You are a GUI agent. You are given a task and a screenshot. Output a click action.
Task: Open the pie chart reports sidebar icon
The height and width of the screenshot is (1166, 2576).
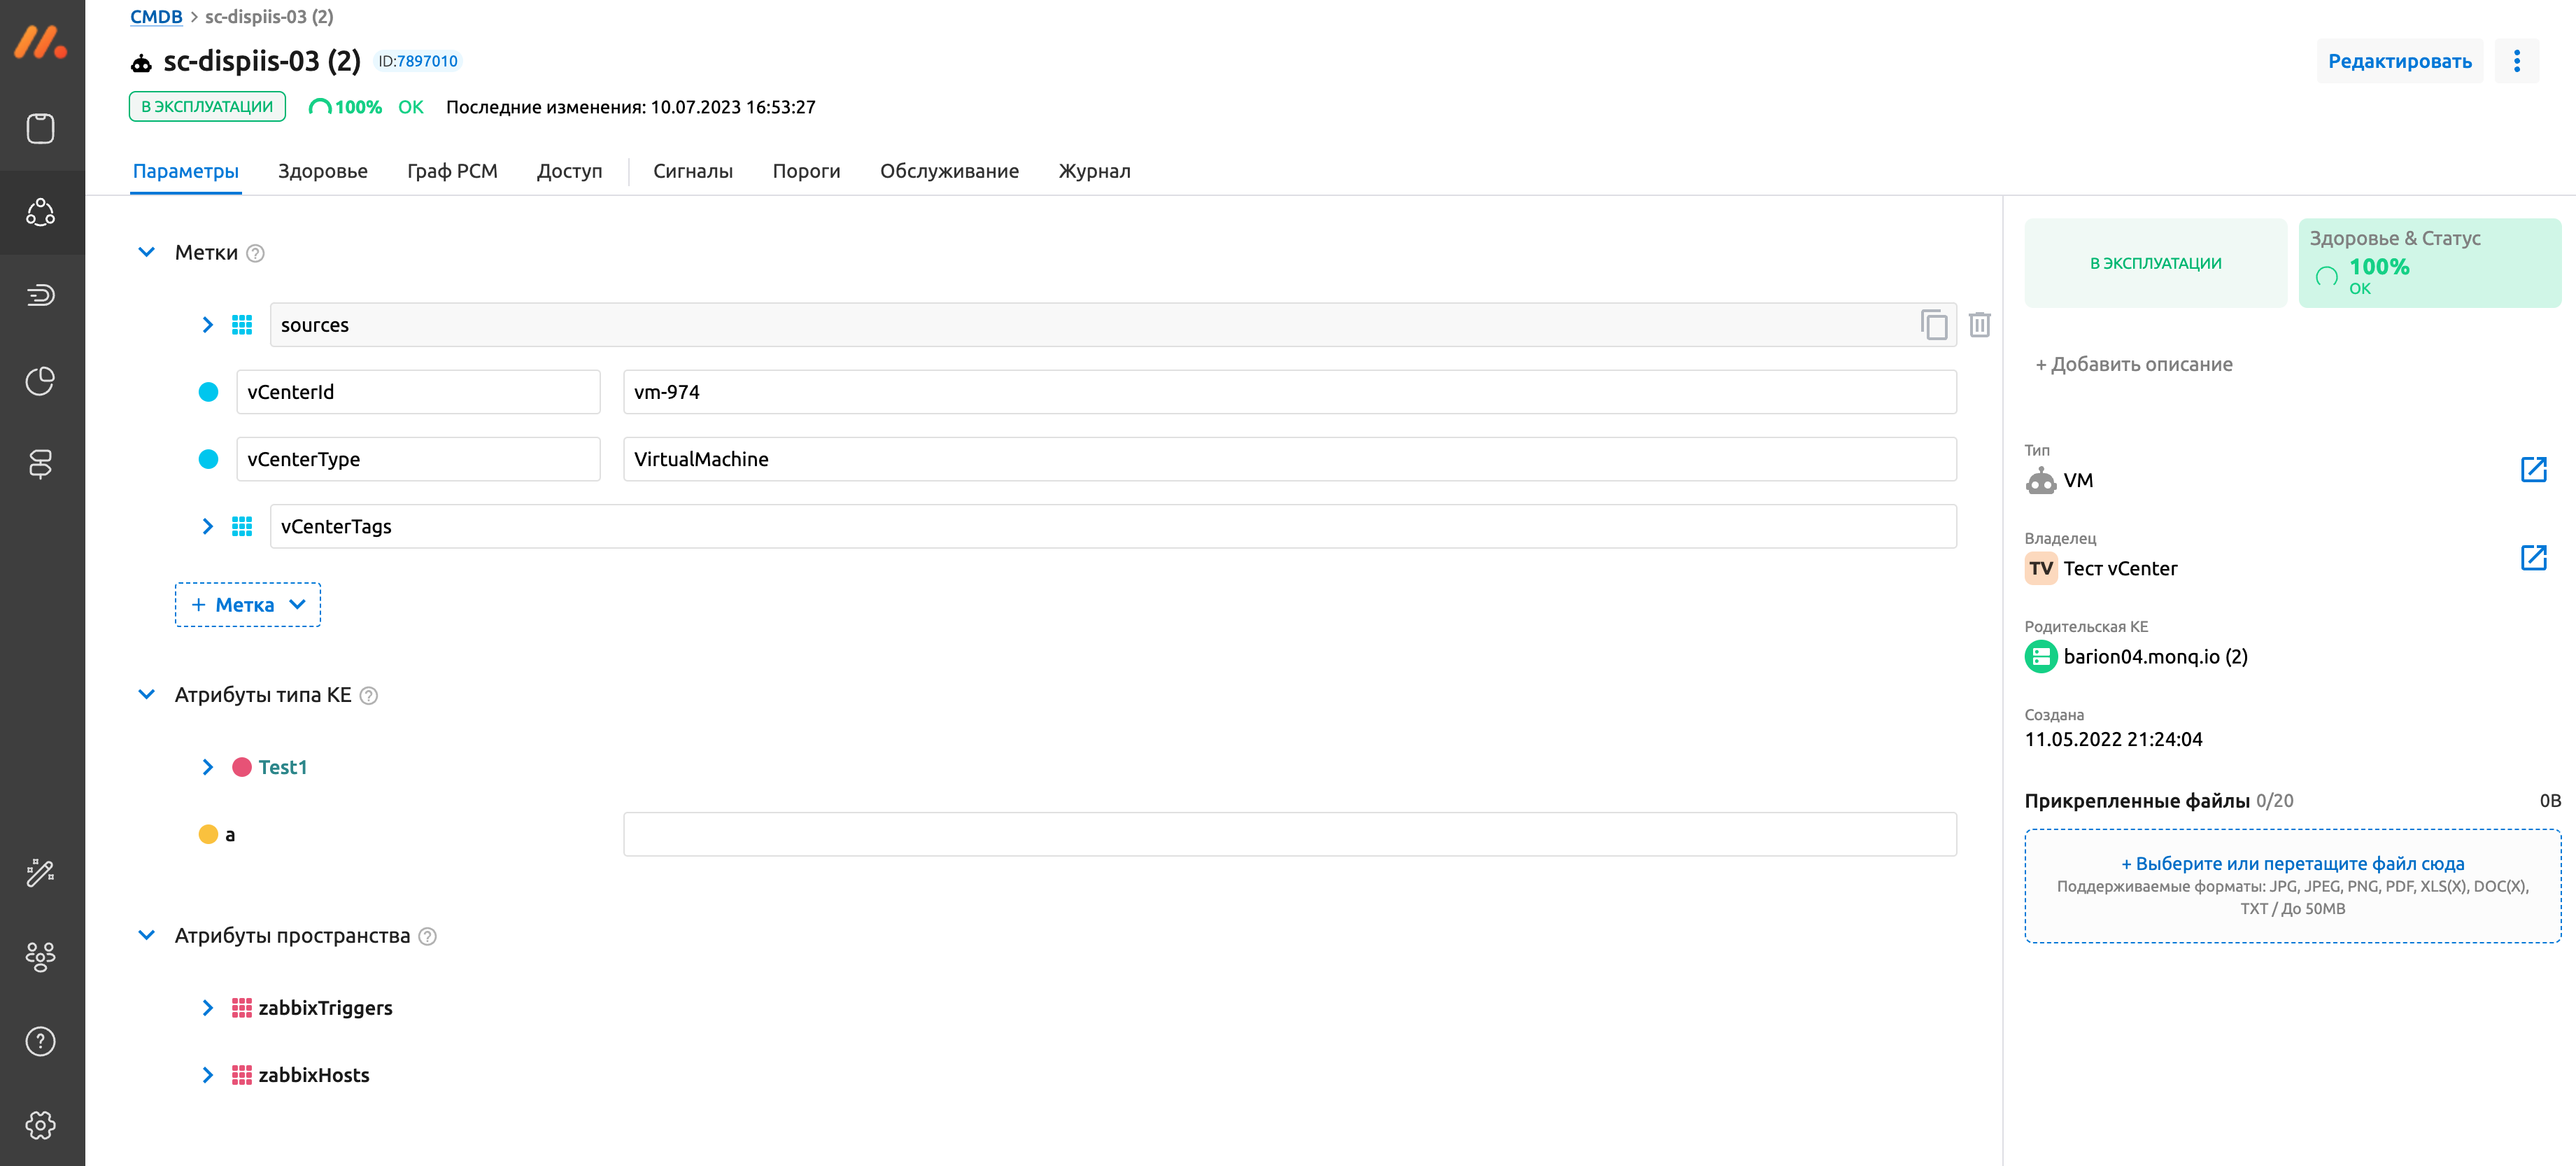point(41,380)
